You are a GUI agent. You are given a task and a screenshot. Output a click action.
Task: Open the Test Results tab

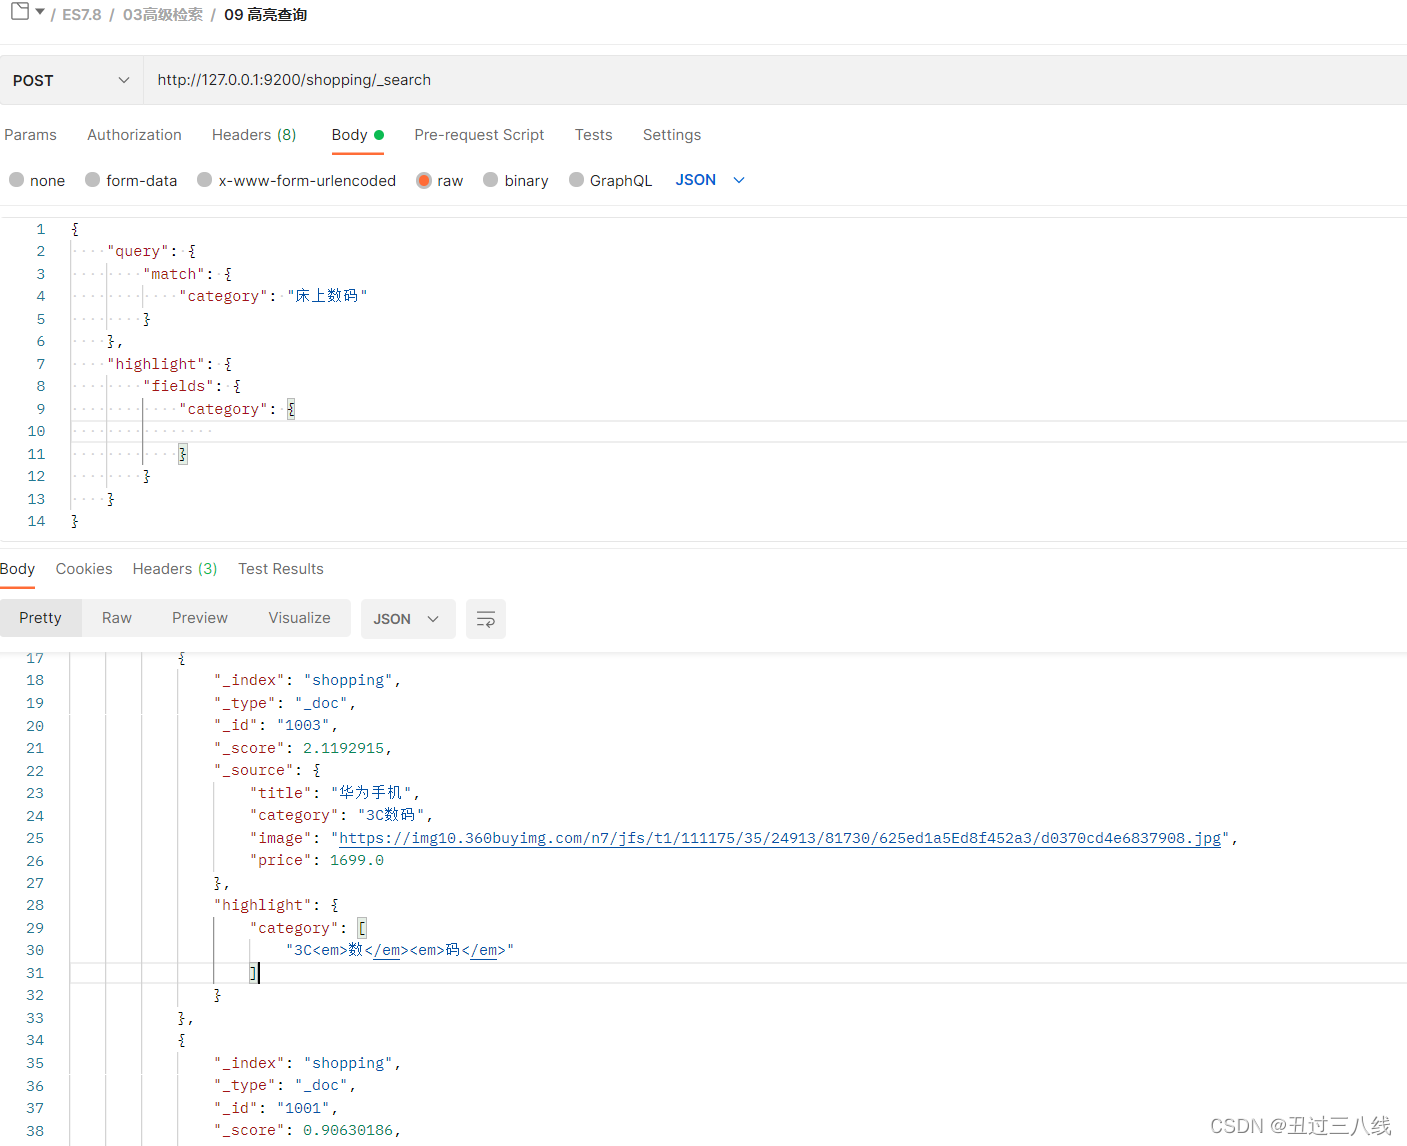click(x=281, y=569)
